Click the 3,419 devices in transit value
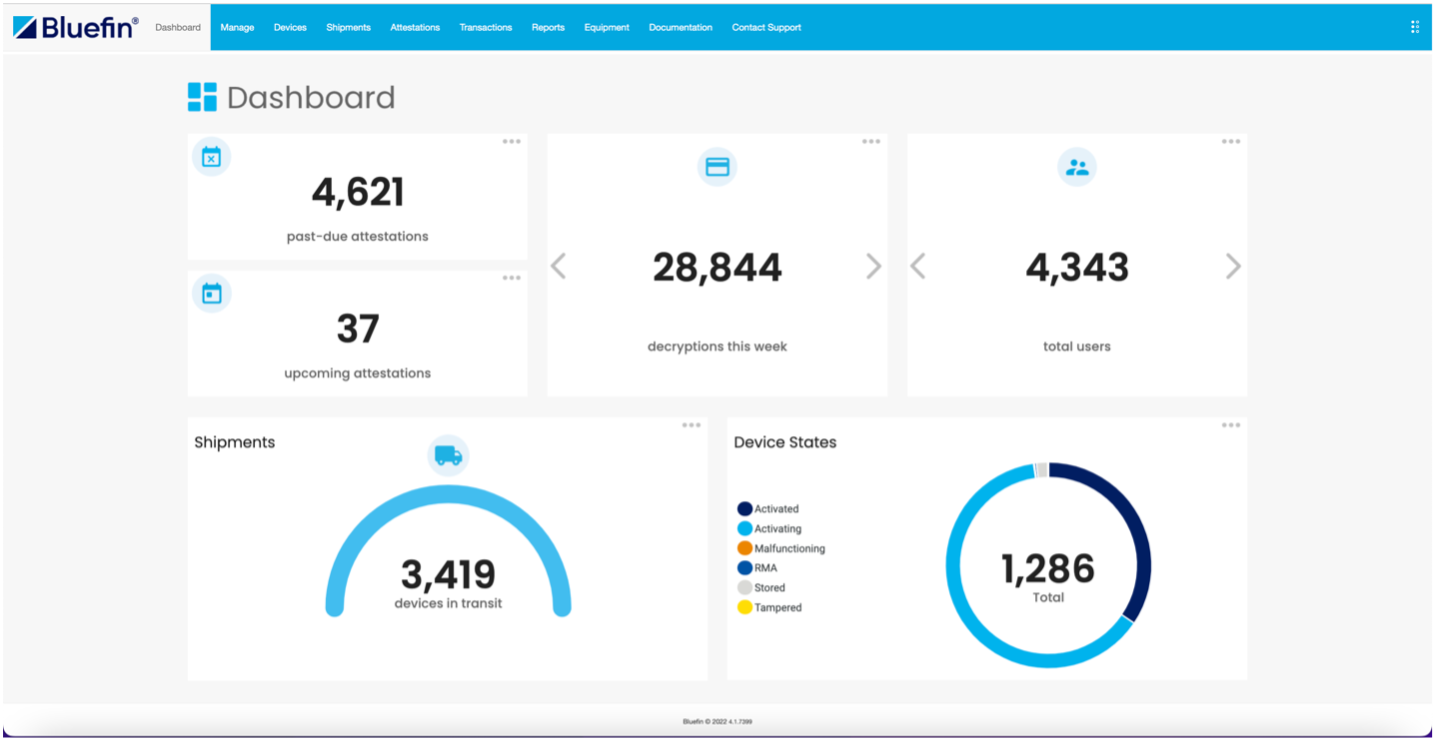The image size is (1439, 745). coord(448,574)
